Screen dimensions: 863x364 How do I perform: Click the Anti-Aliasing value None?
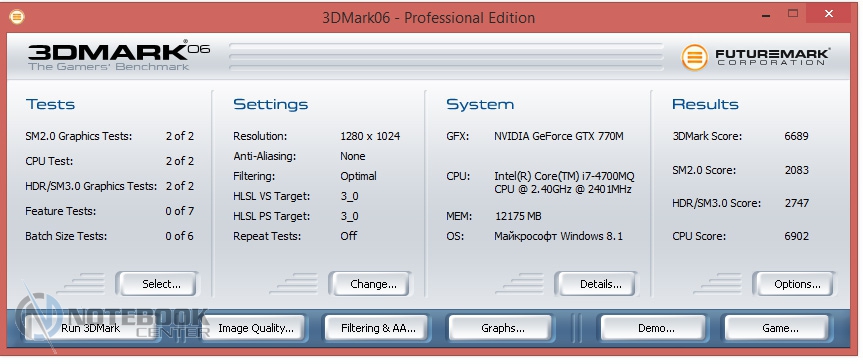(353, 156)
